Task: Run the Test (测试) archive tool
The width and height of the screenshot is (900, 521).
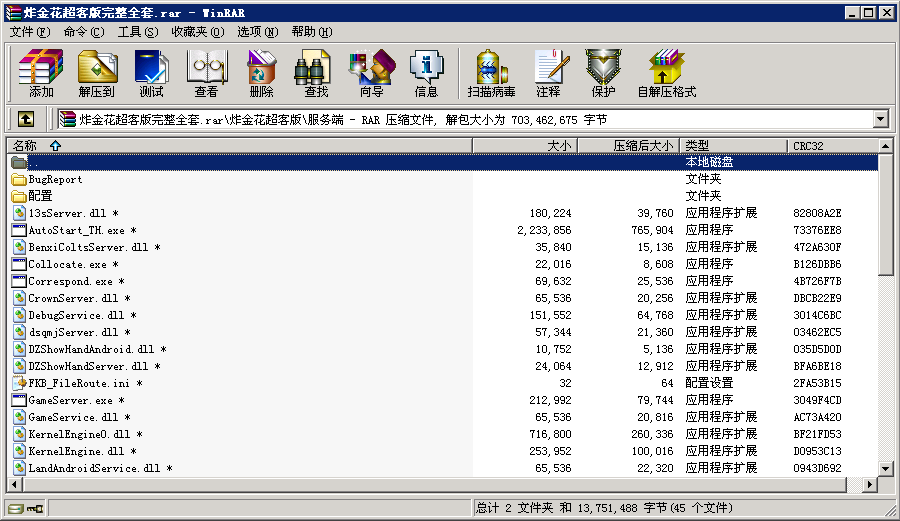Action: pyautogui.click(x=151, y=74)
